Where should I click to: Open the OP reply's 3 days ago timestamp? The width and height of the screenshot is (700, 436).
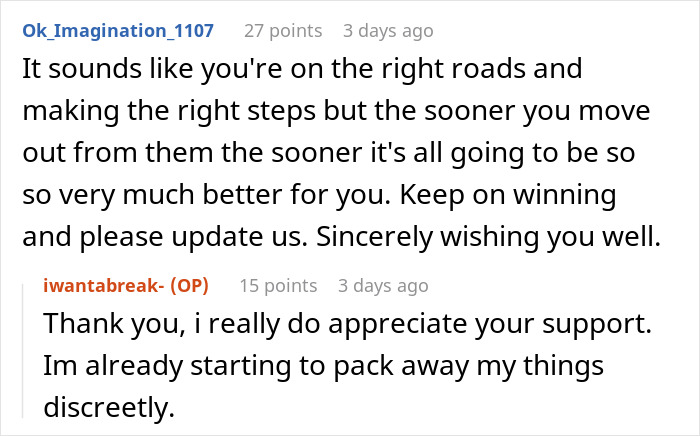pos(383,286)
